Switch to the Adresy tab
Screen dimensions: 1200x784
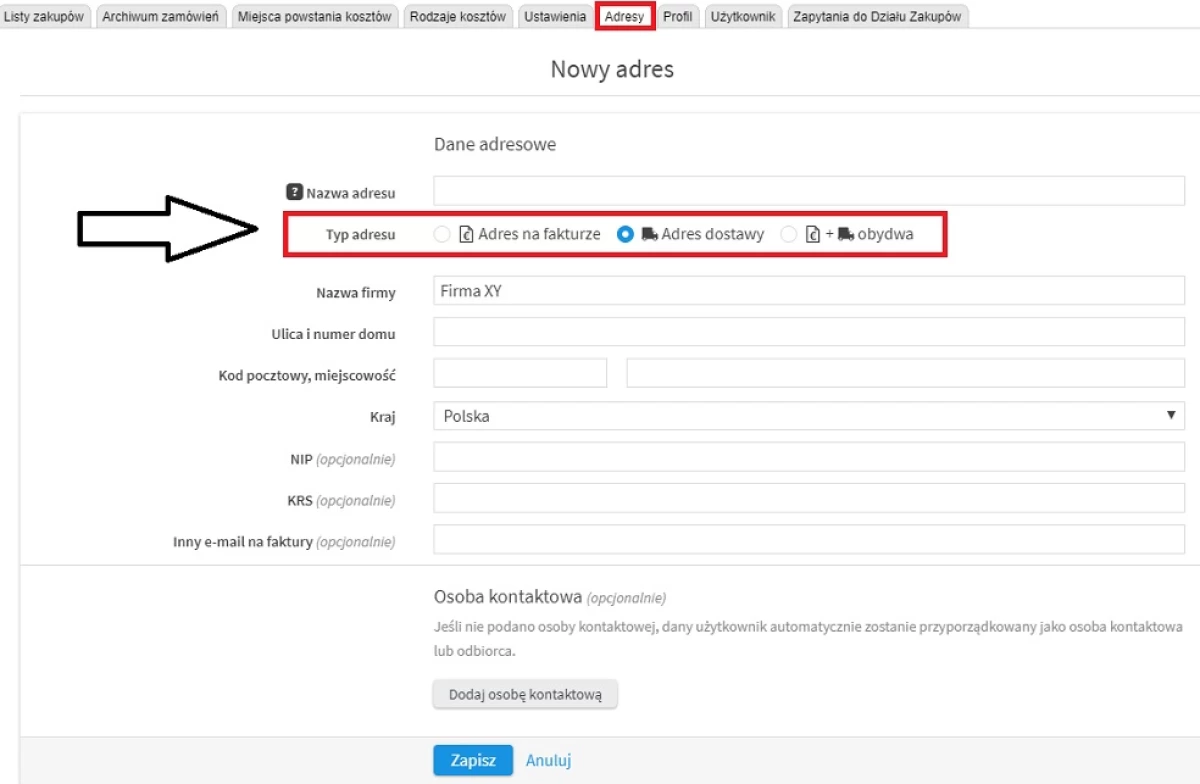(x=625, y=16)
